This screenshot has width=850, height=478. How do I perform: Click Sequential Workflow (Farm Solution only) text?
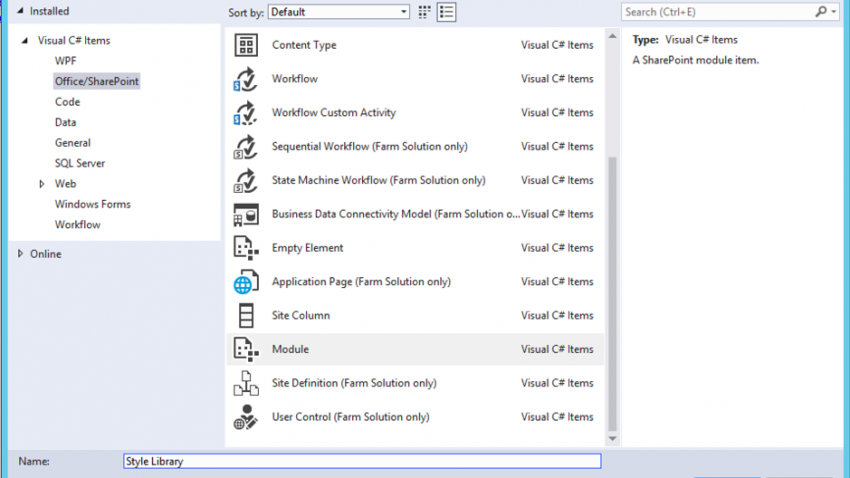click(370, 146)
